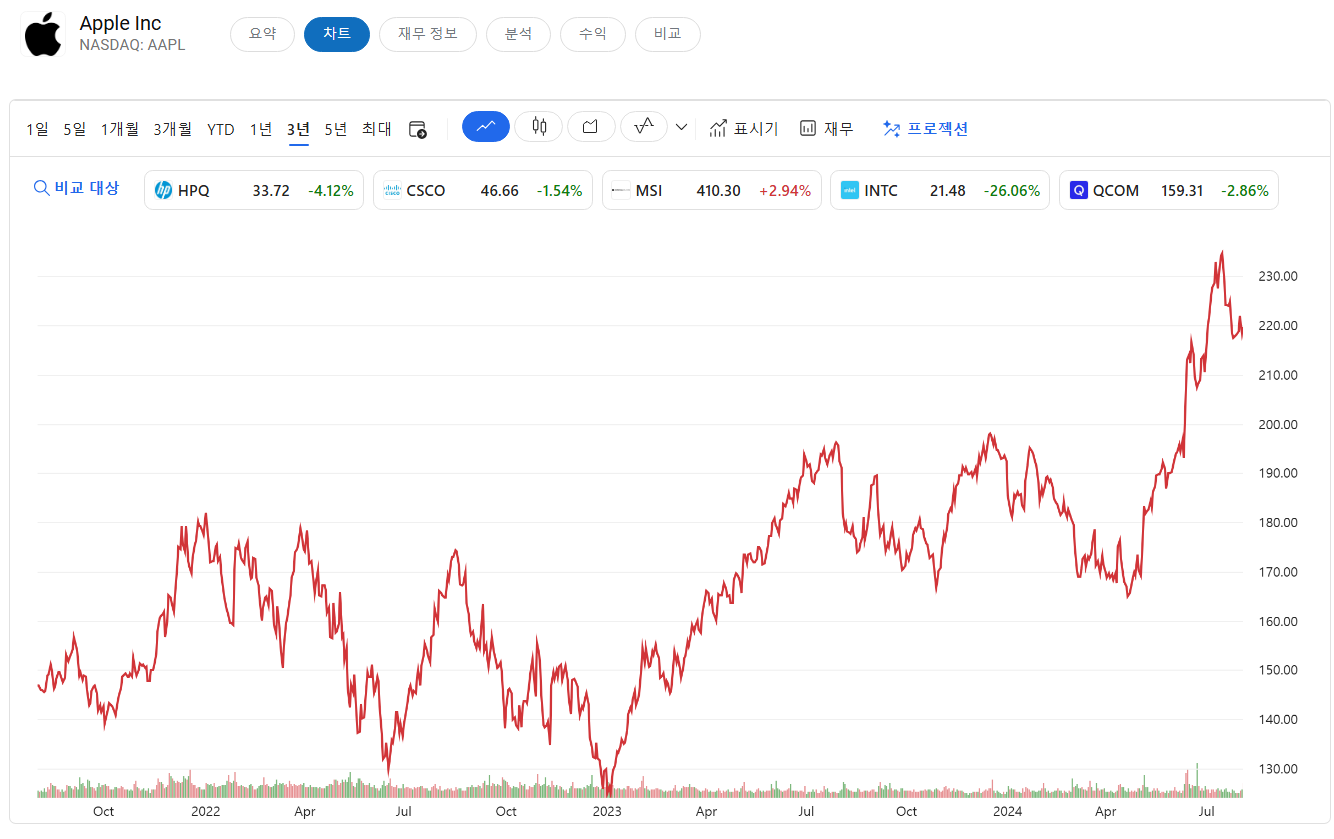The height and width of the screenshot is (839, 1334).
Task: Add HPQ comparison chip
Action: point(254,190)
